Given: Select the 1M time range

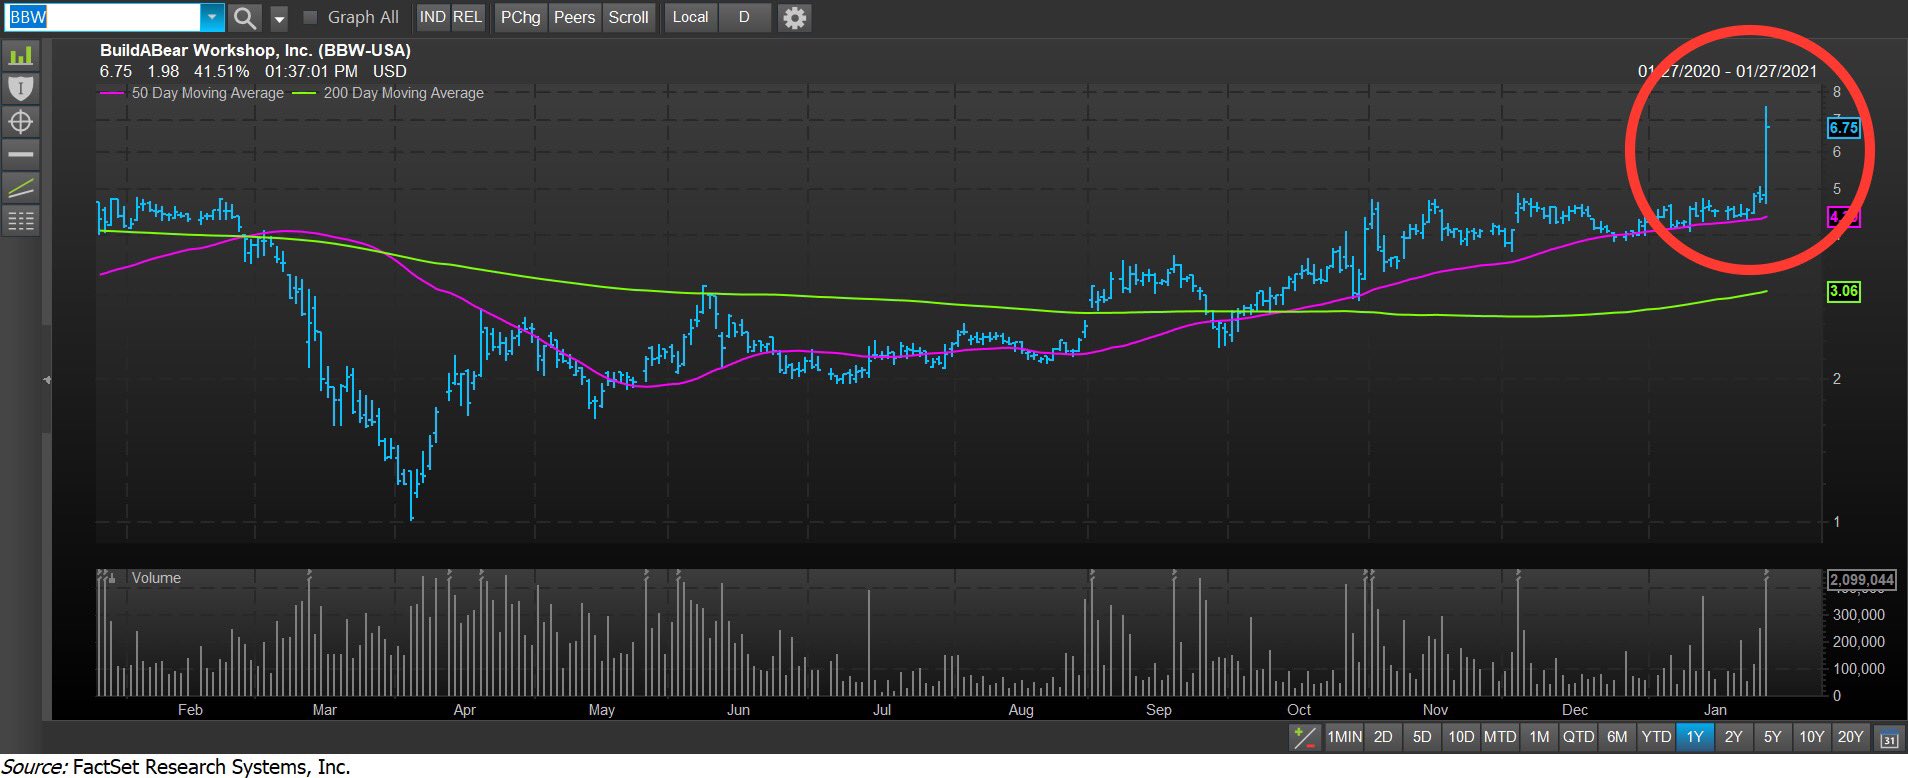Looking at the screenshot, I should [x=1539, y=737].
